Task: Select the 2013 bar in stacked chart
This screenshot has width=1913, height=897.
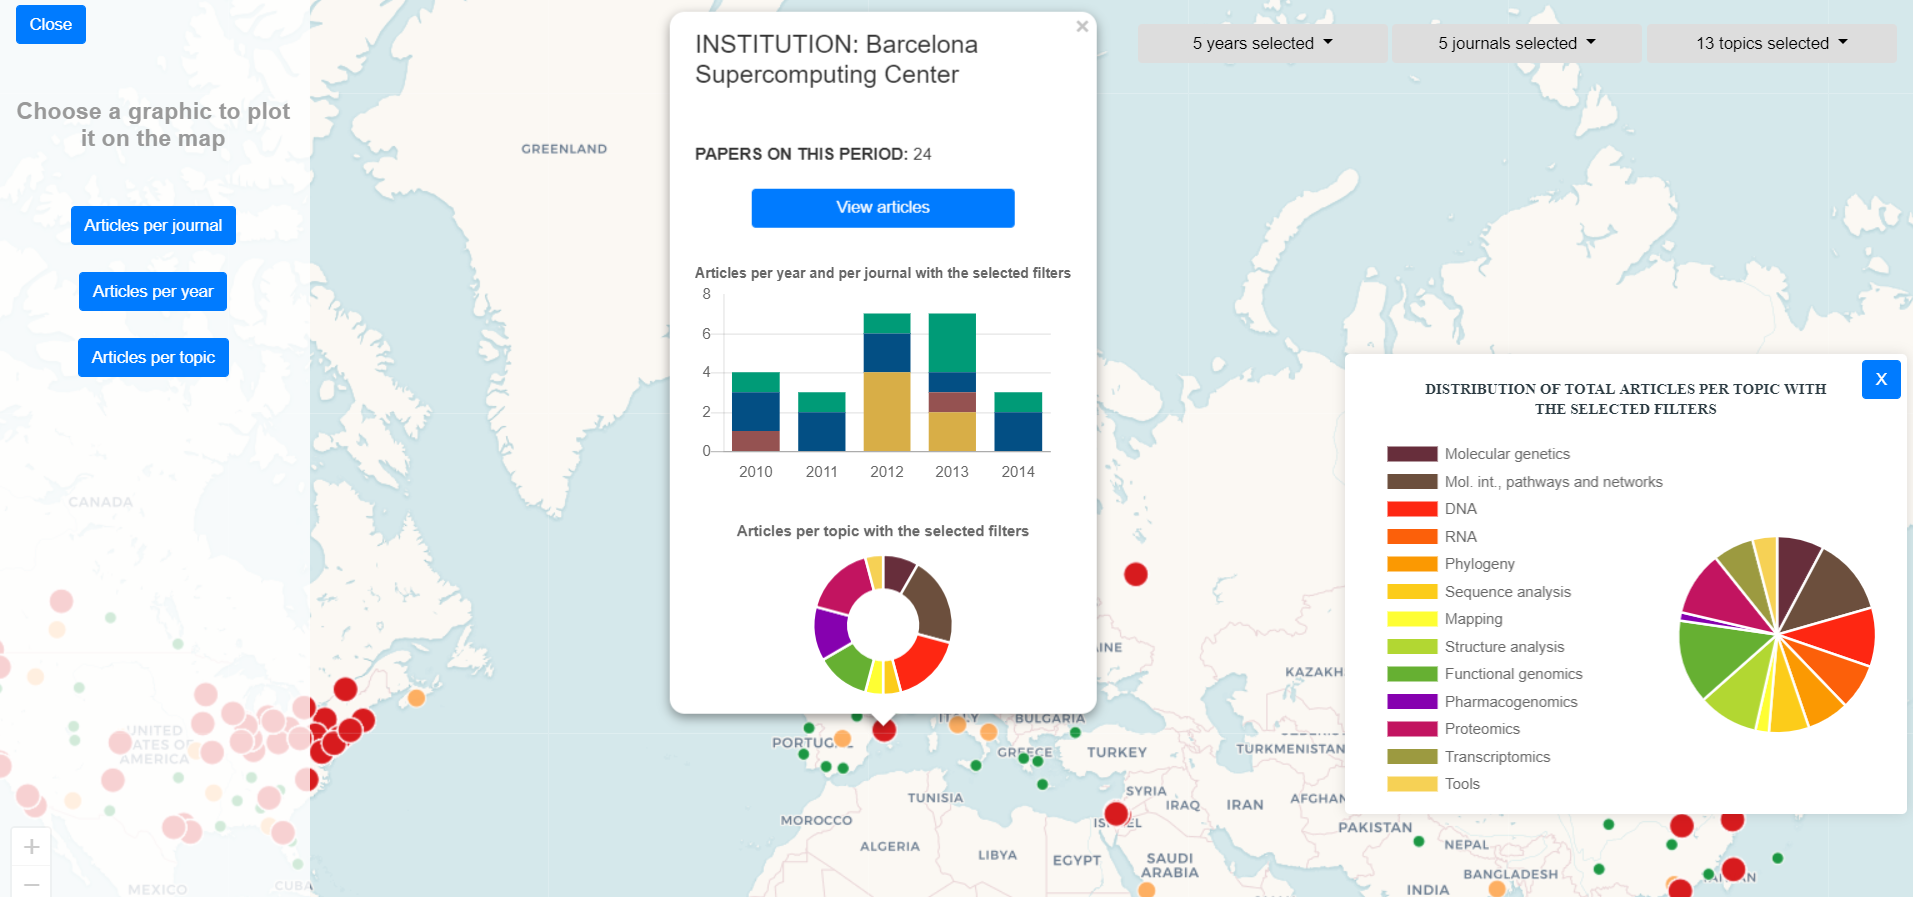Action: [x=952, y=382]
